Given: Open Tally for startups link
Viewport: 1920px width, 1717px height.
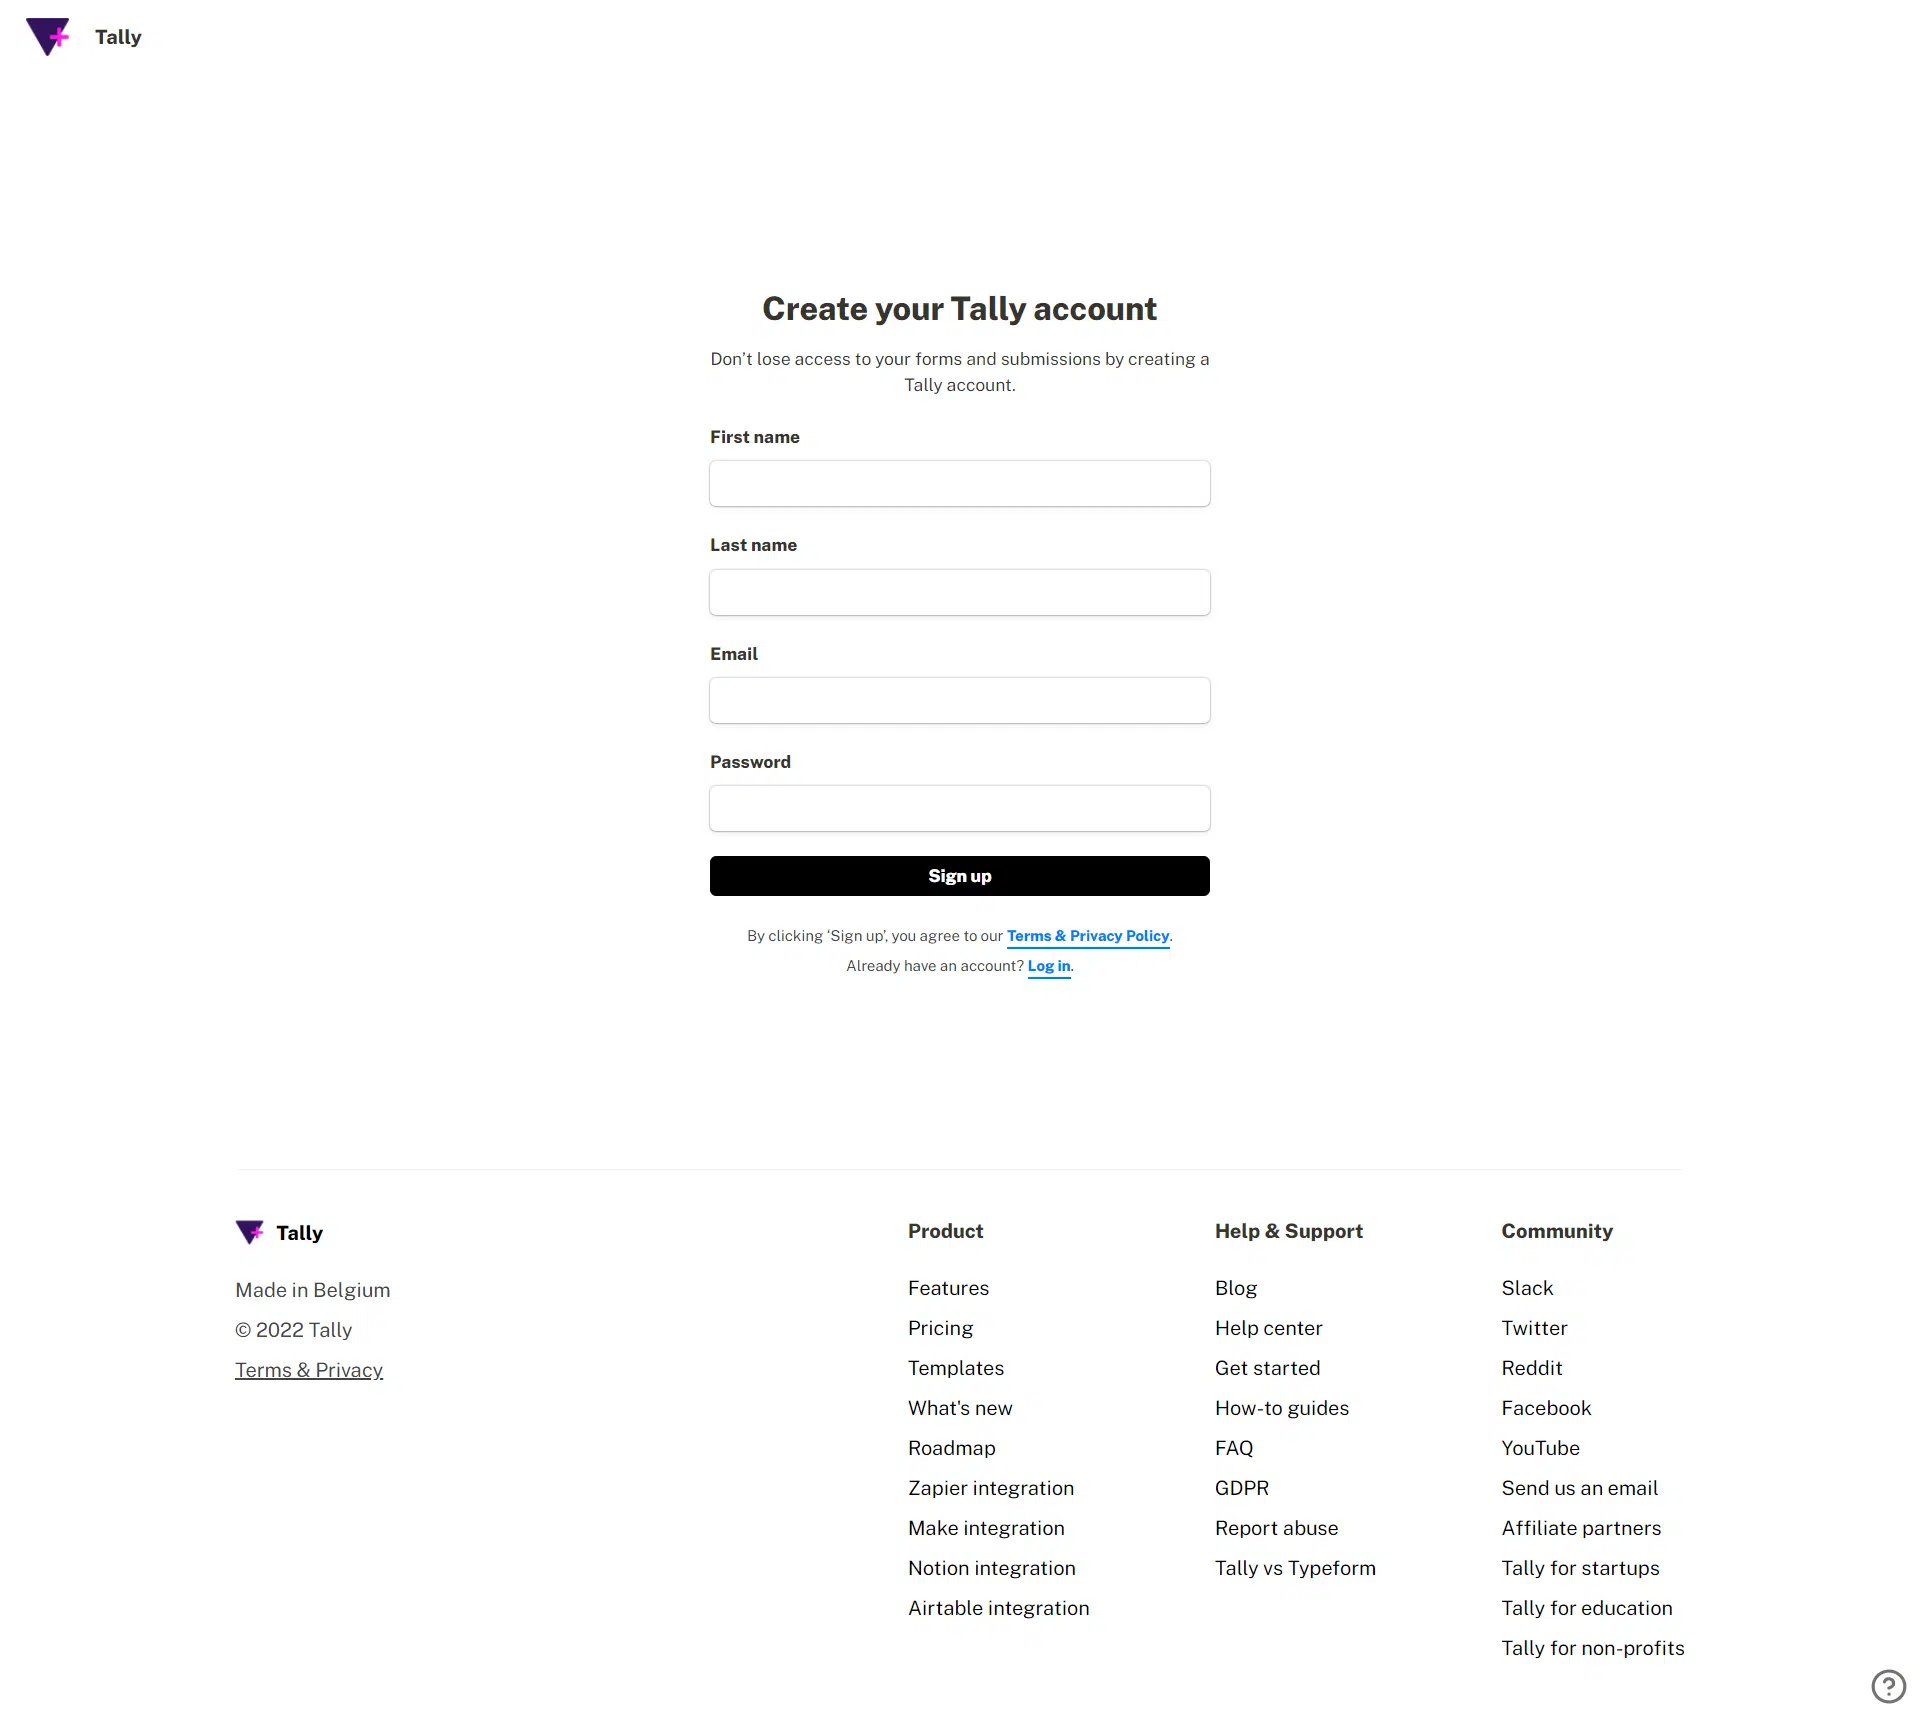Looking at the screenshot, I should click(x=1580, y=1568).
